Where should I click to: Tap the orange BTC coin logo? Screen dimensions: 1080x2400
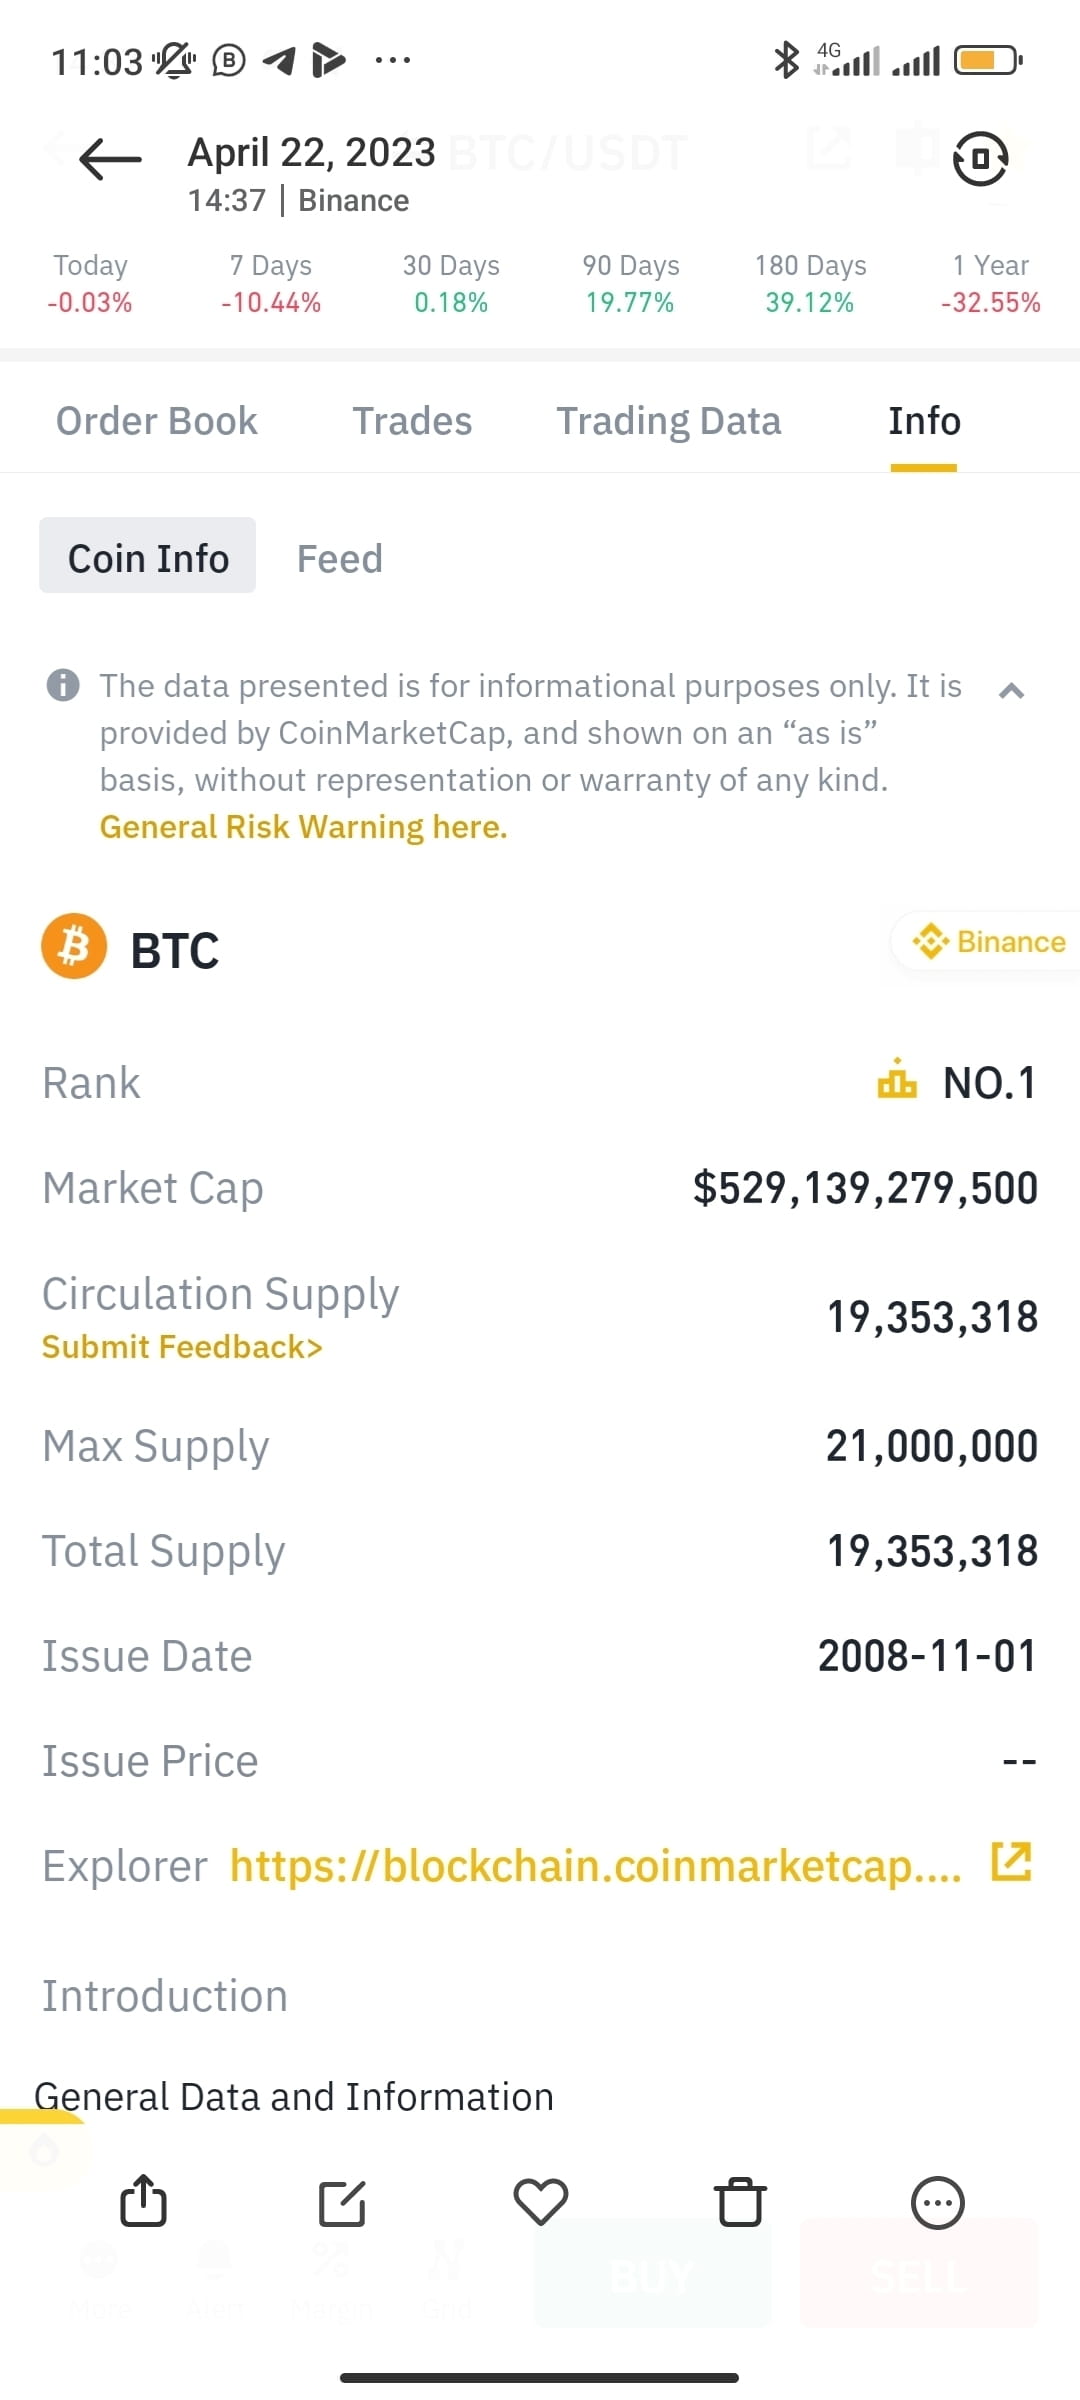[74, 946]
